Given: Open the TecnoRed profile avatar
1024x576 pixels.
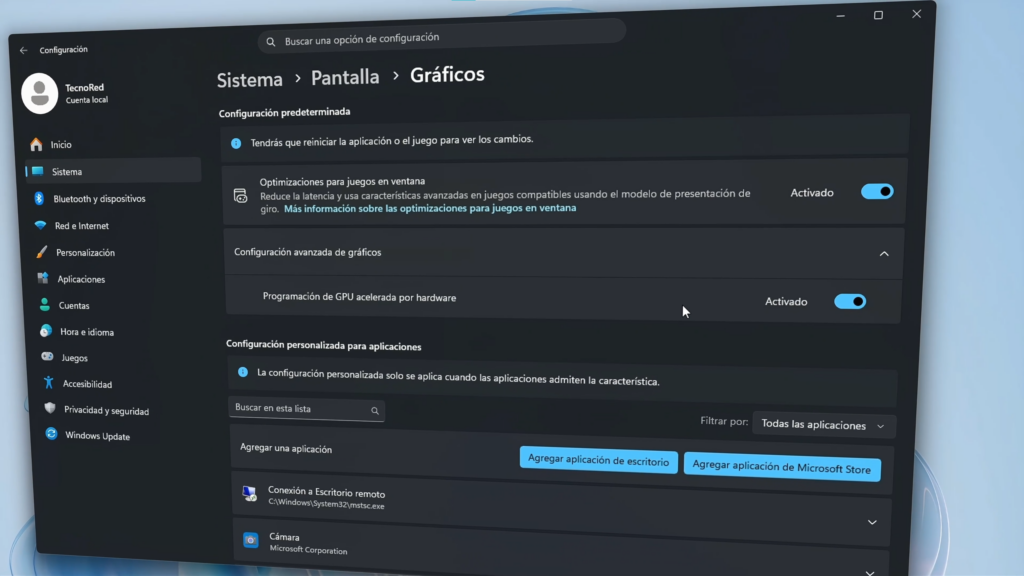Looking at the screenshot, I should point(39,93).
